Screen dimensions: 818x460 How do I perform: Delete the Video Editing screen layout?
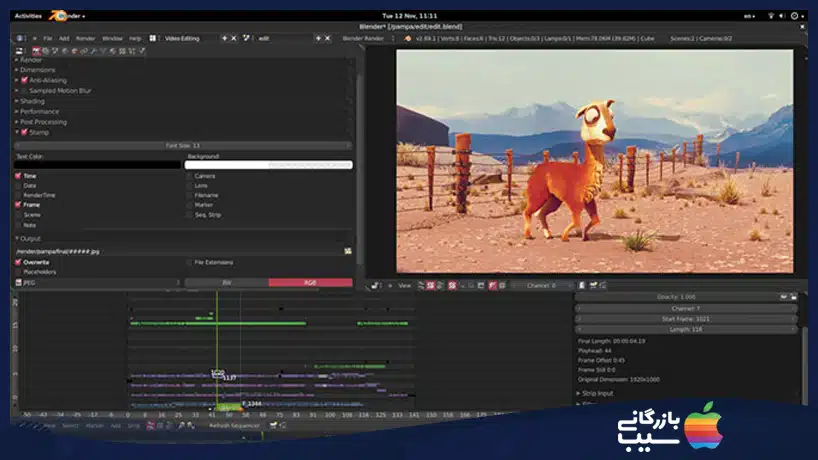click(x=234, y=38)
